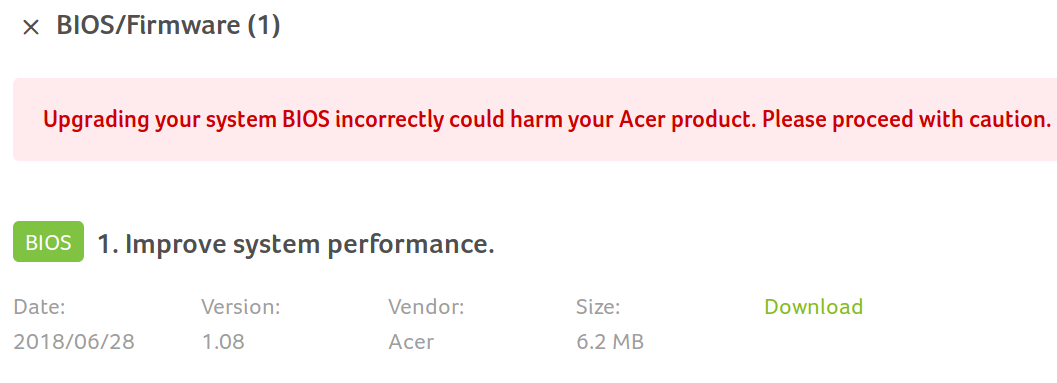Select the file size 6.2 MB
Screen dimensions: 1057x383
pos(610,342)
